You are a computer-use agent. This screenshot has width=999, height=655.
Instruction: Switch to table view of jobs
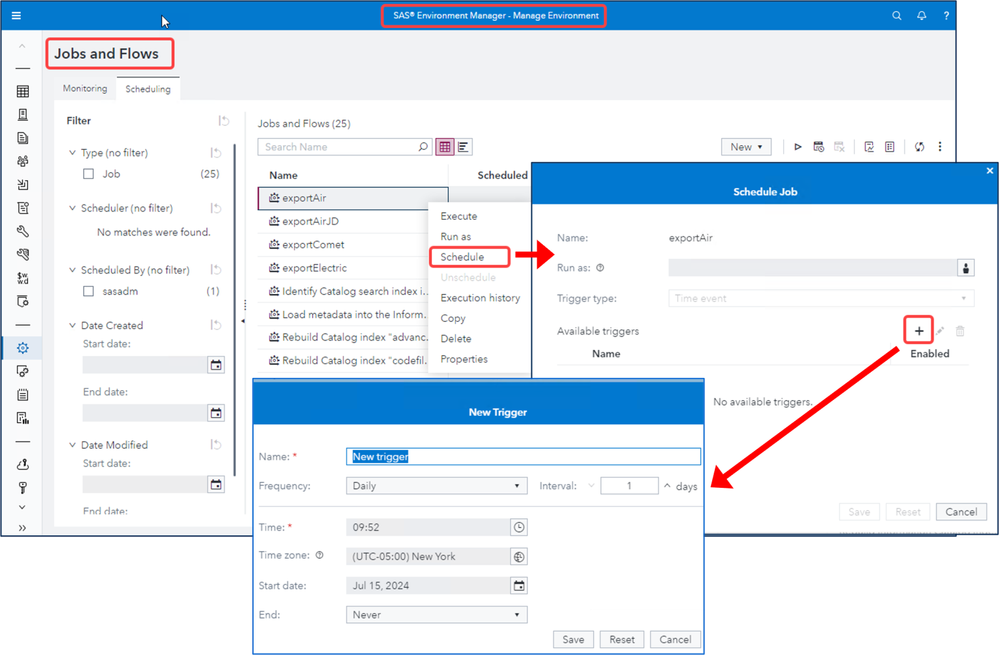[x=445, y=147]
